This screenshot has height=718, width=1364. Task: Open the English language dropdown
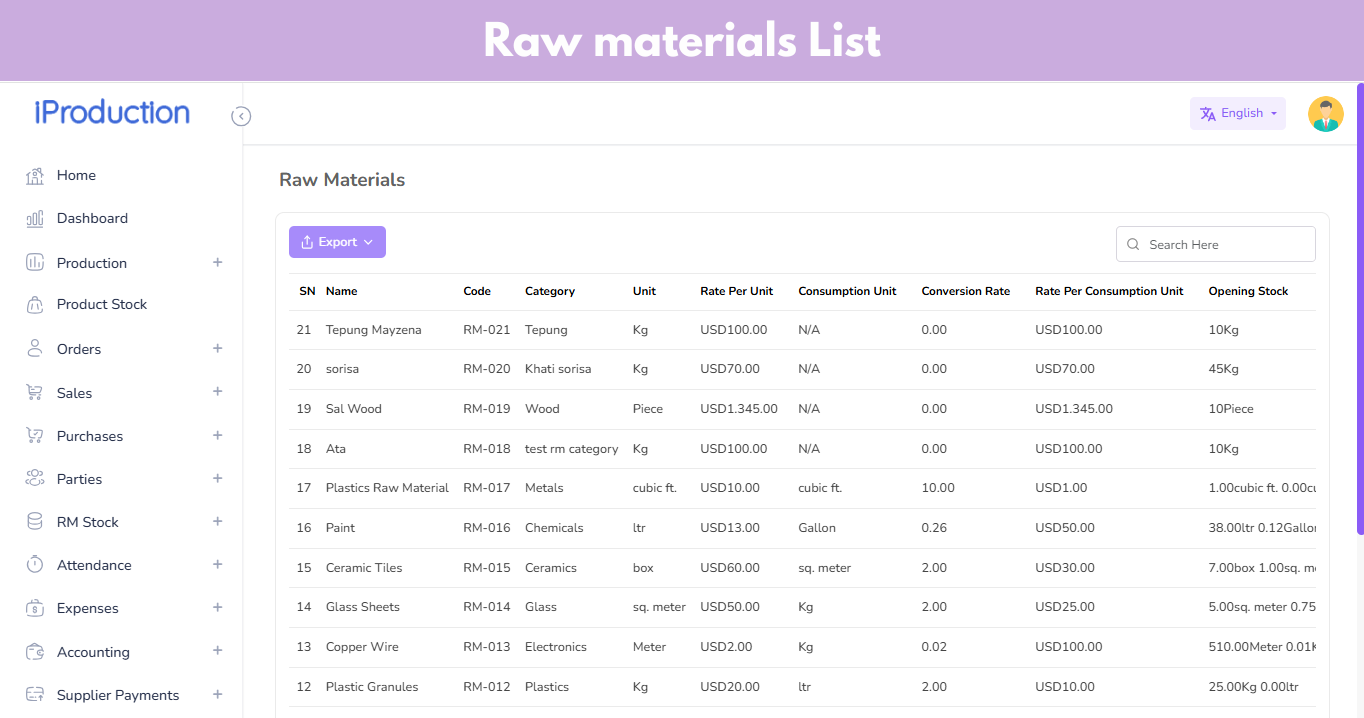pyautogui.click(x=1238, y=114)
